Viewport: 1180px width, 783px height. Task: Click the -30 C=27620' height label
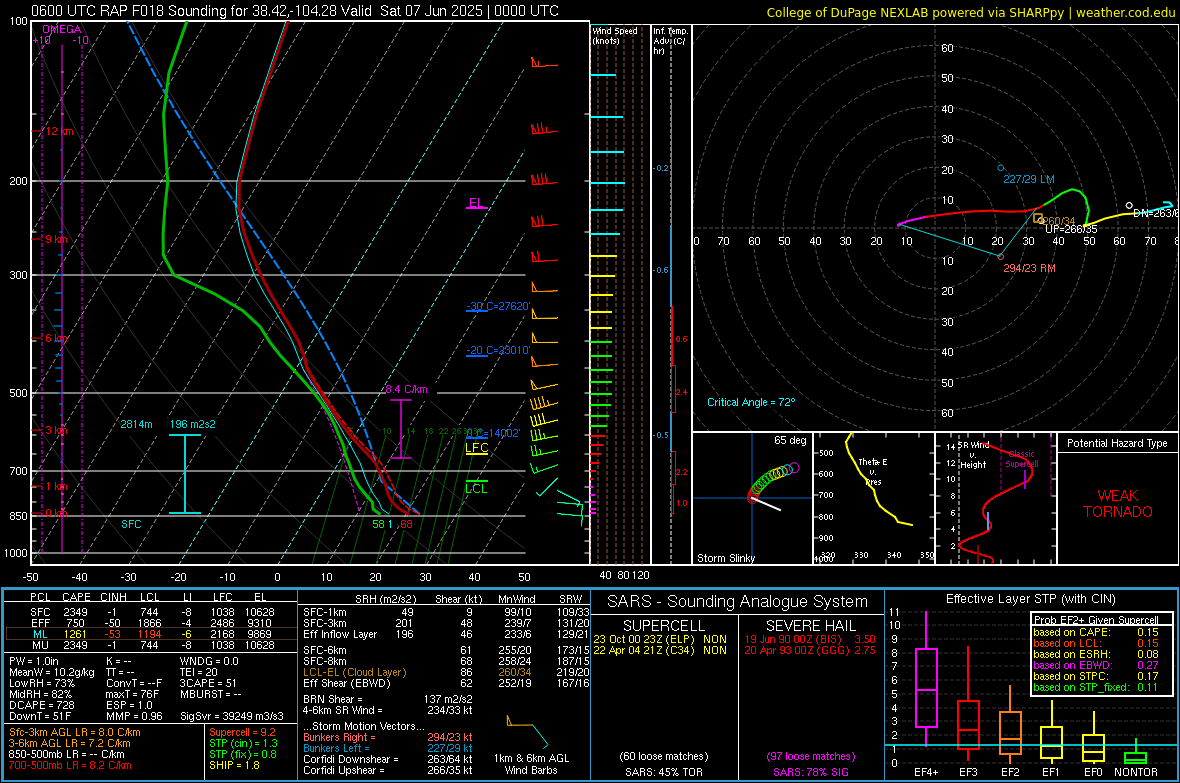499,306
